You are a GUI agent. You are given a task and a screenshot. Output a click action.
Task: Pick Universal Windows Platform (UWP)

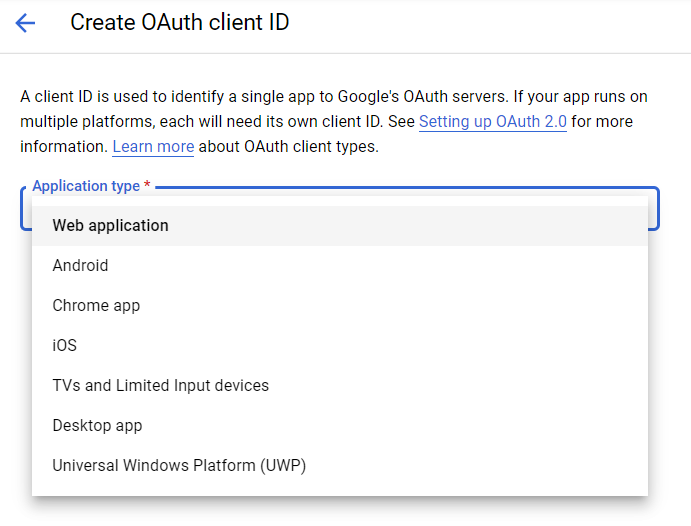(x=340, y=466)
